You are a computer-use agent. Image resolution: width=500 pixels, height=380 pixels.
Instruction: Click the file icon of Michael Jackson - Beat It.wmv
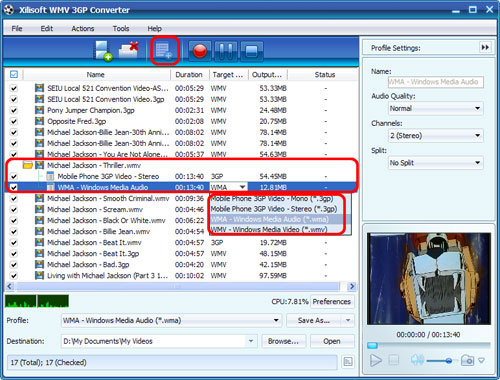(39, 242)
